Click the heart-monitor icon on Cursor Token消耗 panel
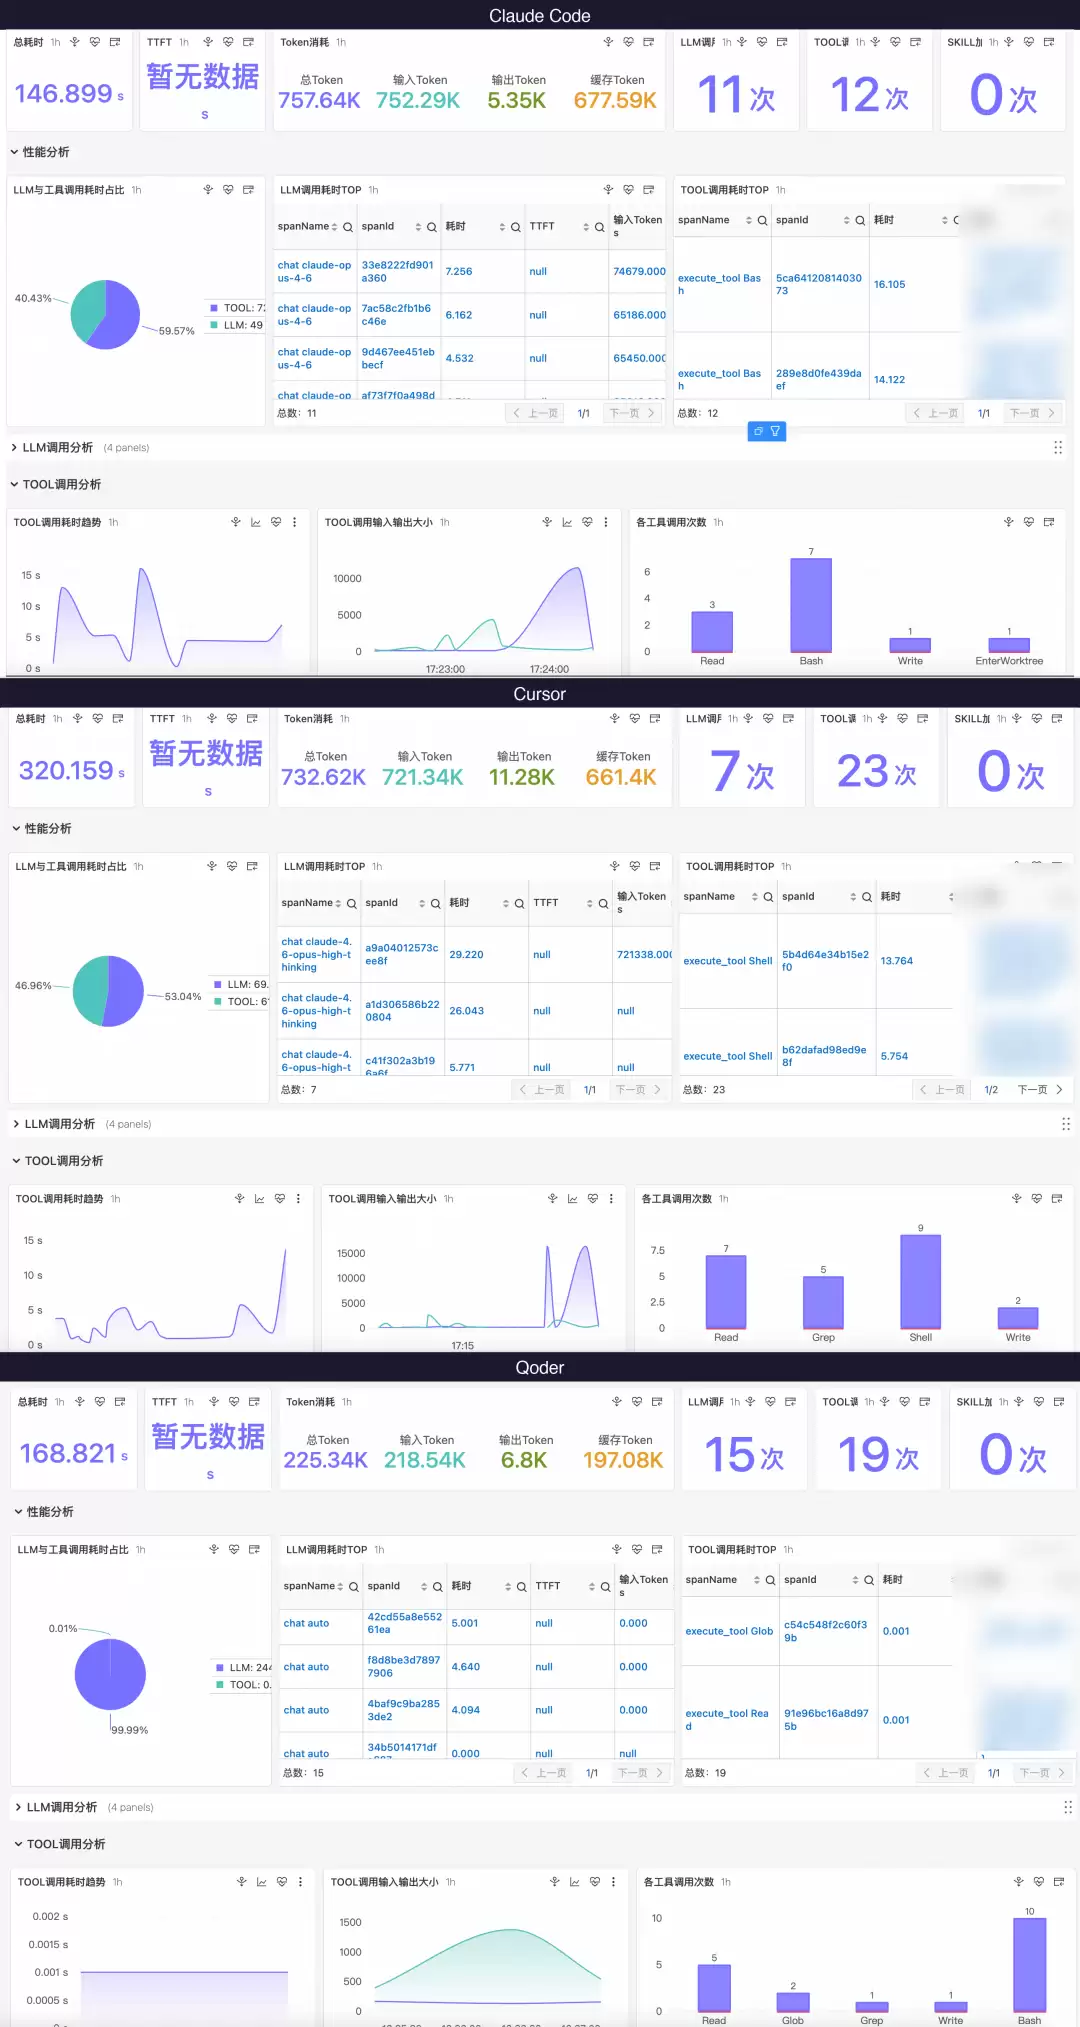The image size is (1080, 2027). point(634,718)
